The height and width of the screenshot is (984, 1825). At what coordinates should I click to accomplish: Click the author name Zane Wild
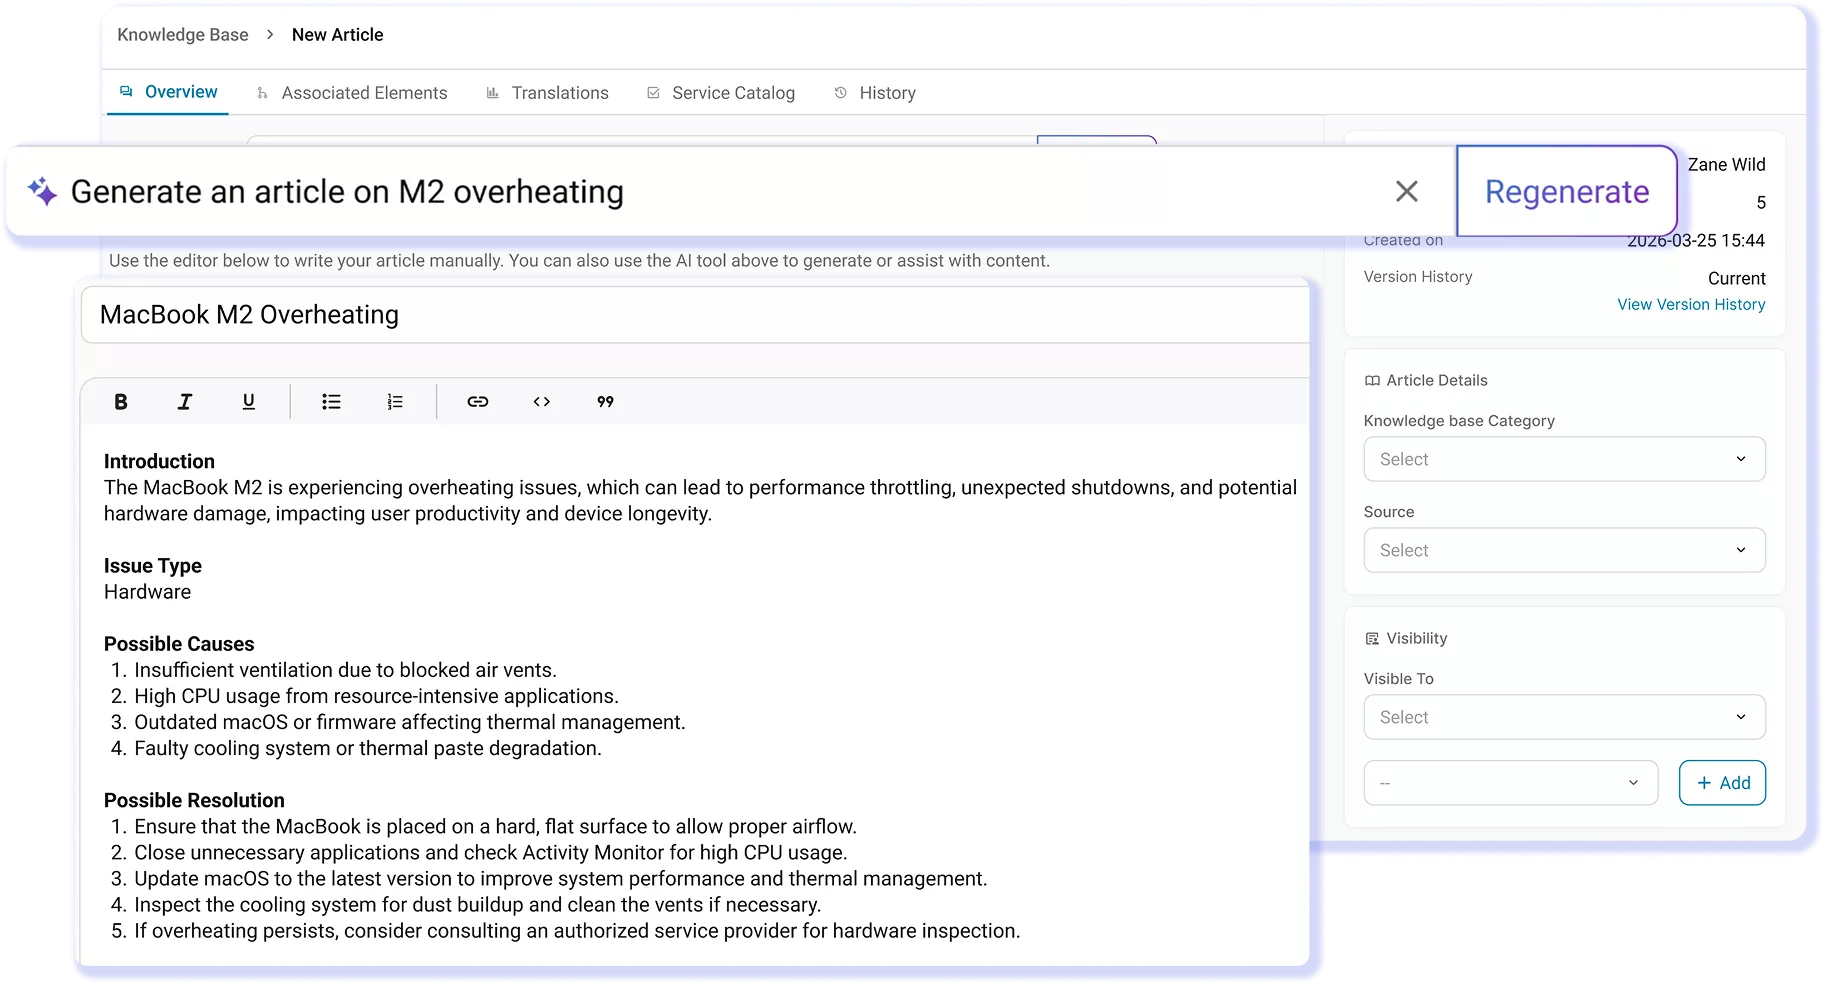pos(1726,165)
